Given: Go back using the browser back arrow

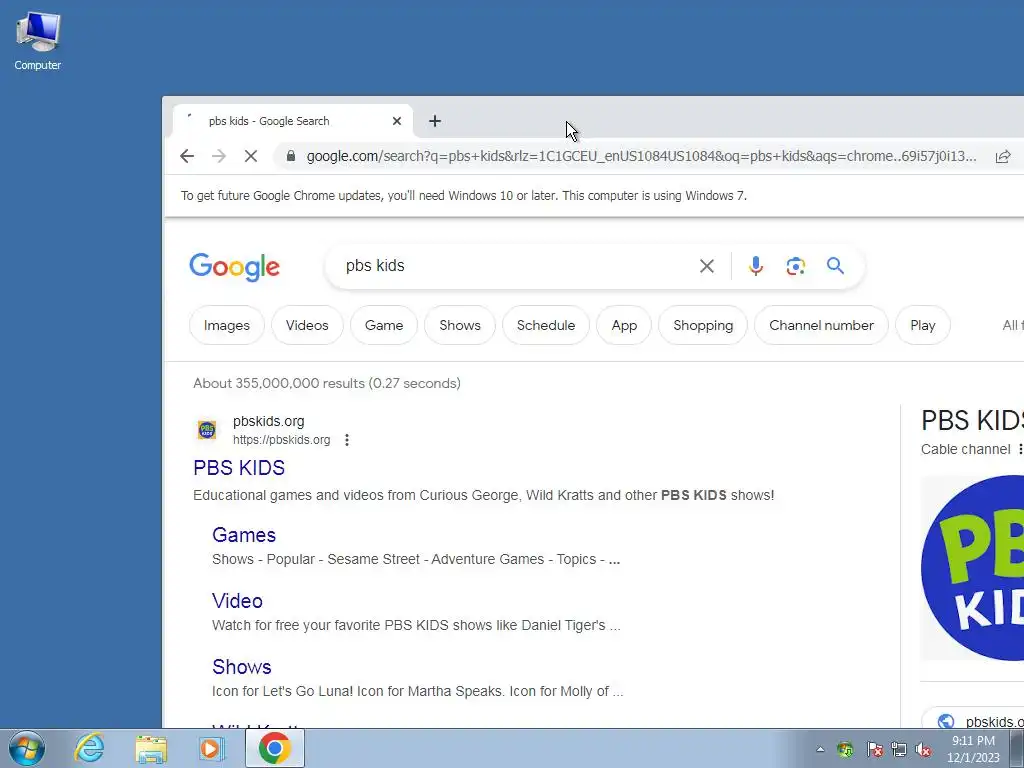Looking at the screenshot, I should click(x=187, y=156).
